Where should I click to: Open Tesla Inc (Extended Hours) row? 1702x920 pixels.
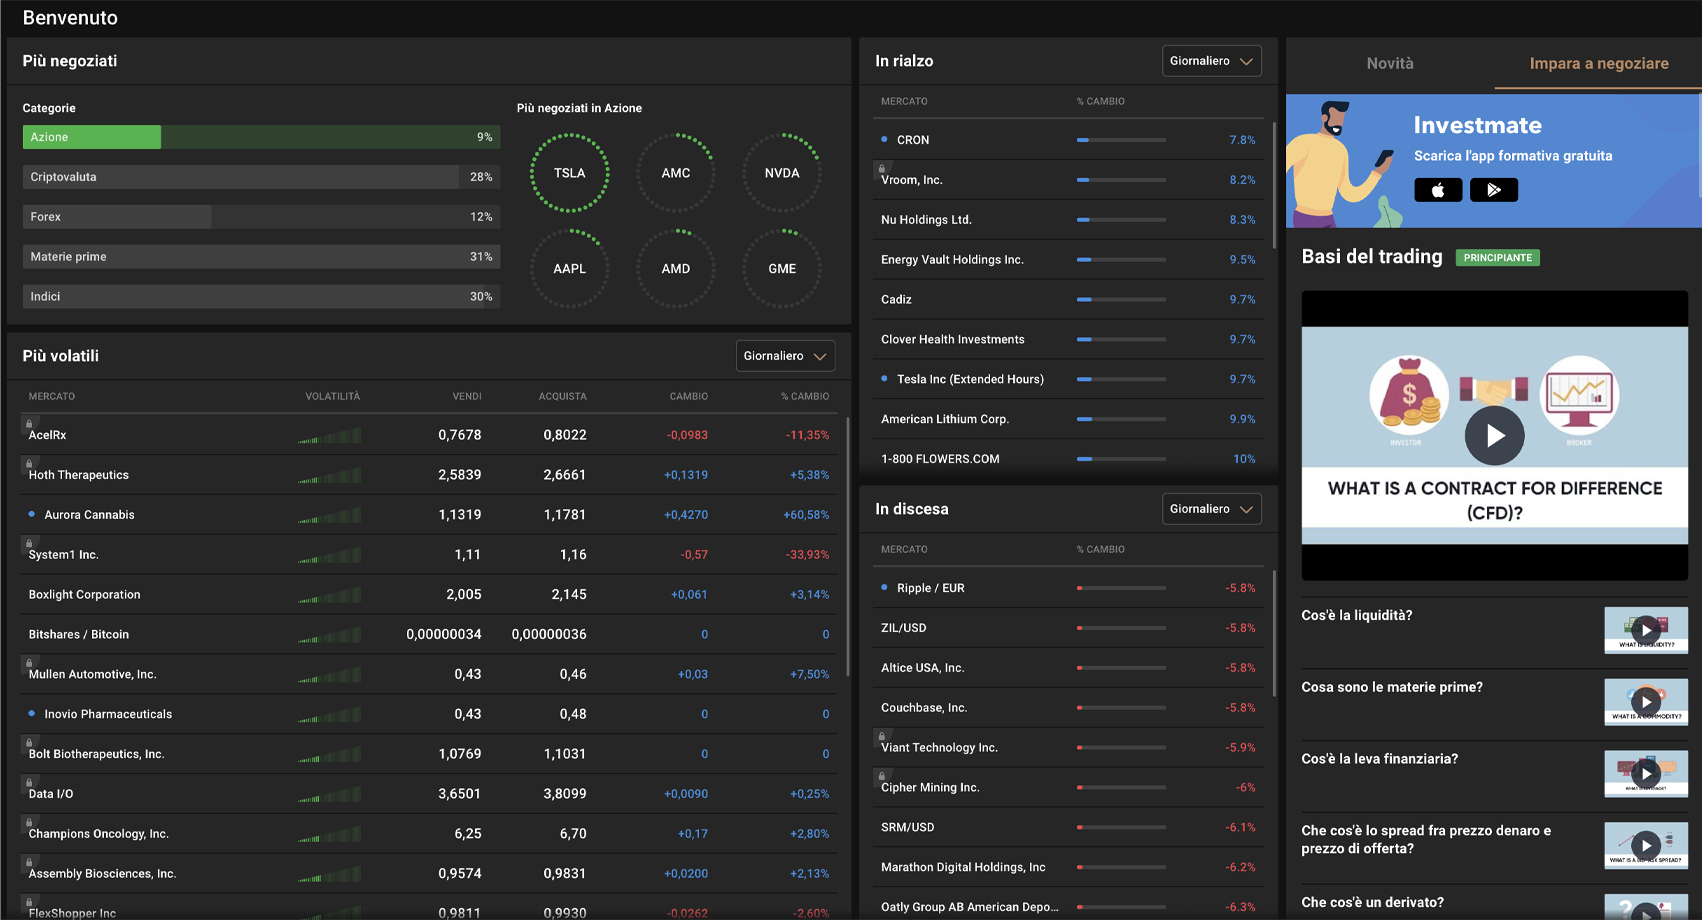pyautogui.click(x=970, y=379)
